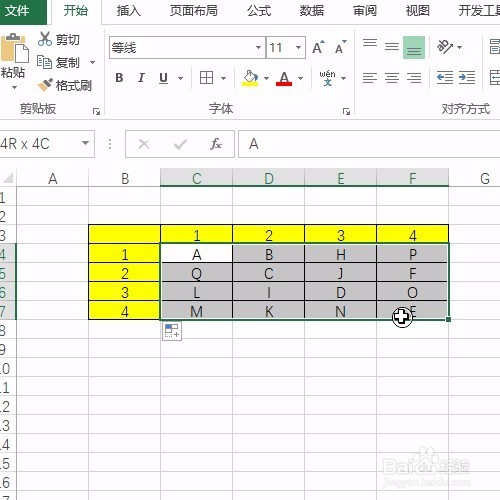Click the Paste clipboard icon
Screen dimensions: 500x500
click(14, 48)
